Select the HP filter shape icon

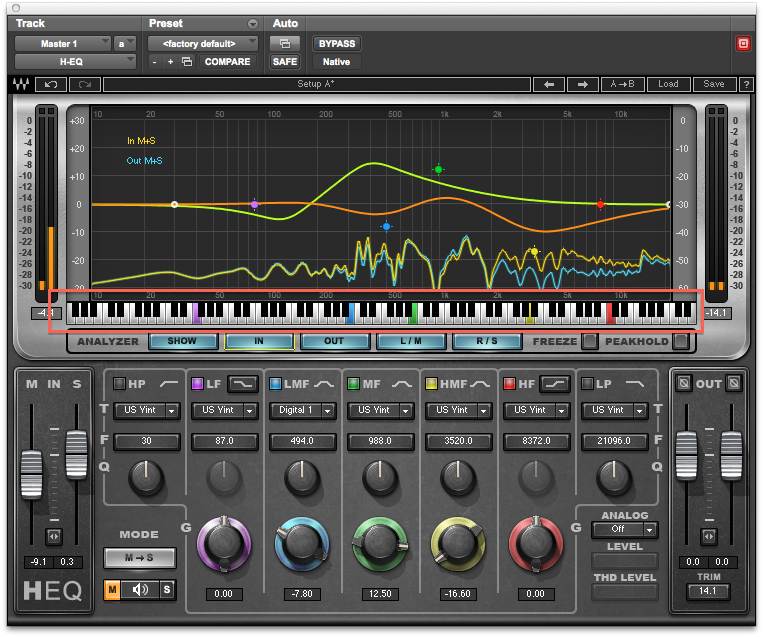coord(169,384)
